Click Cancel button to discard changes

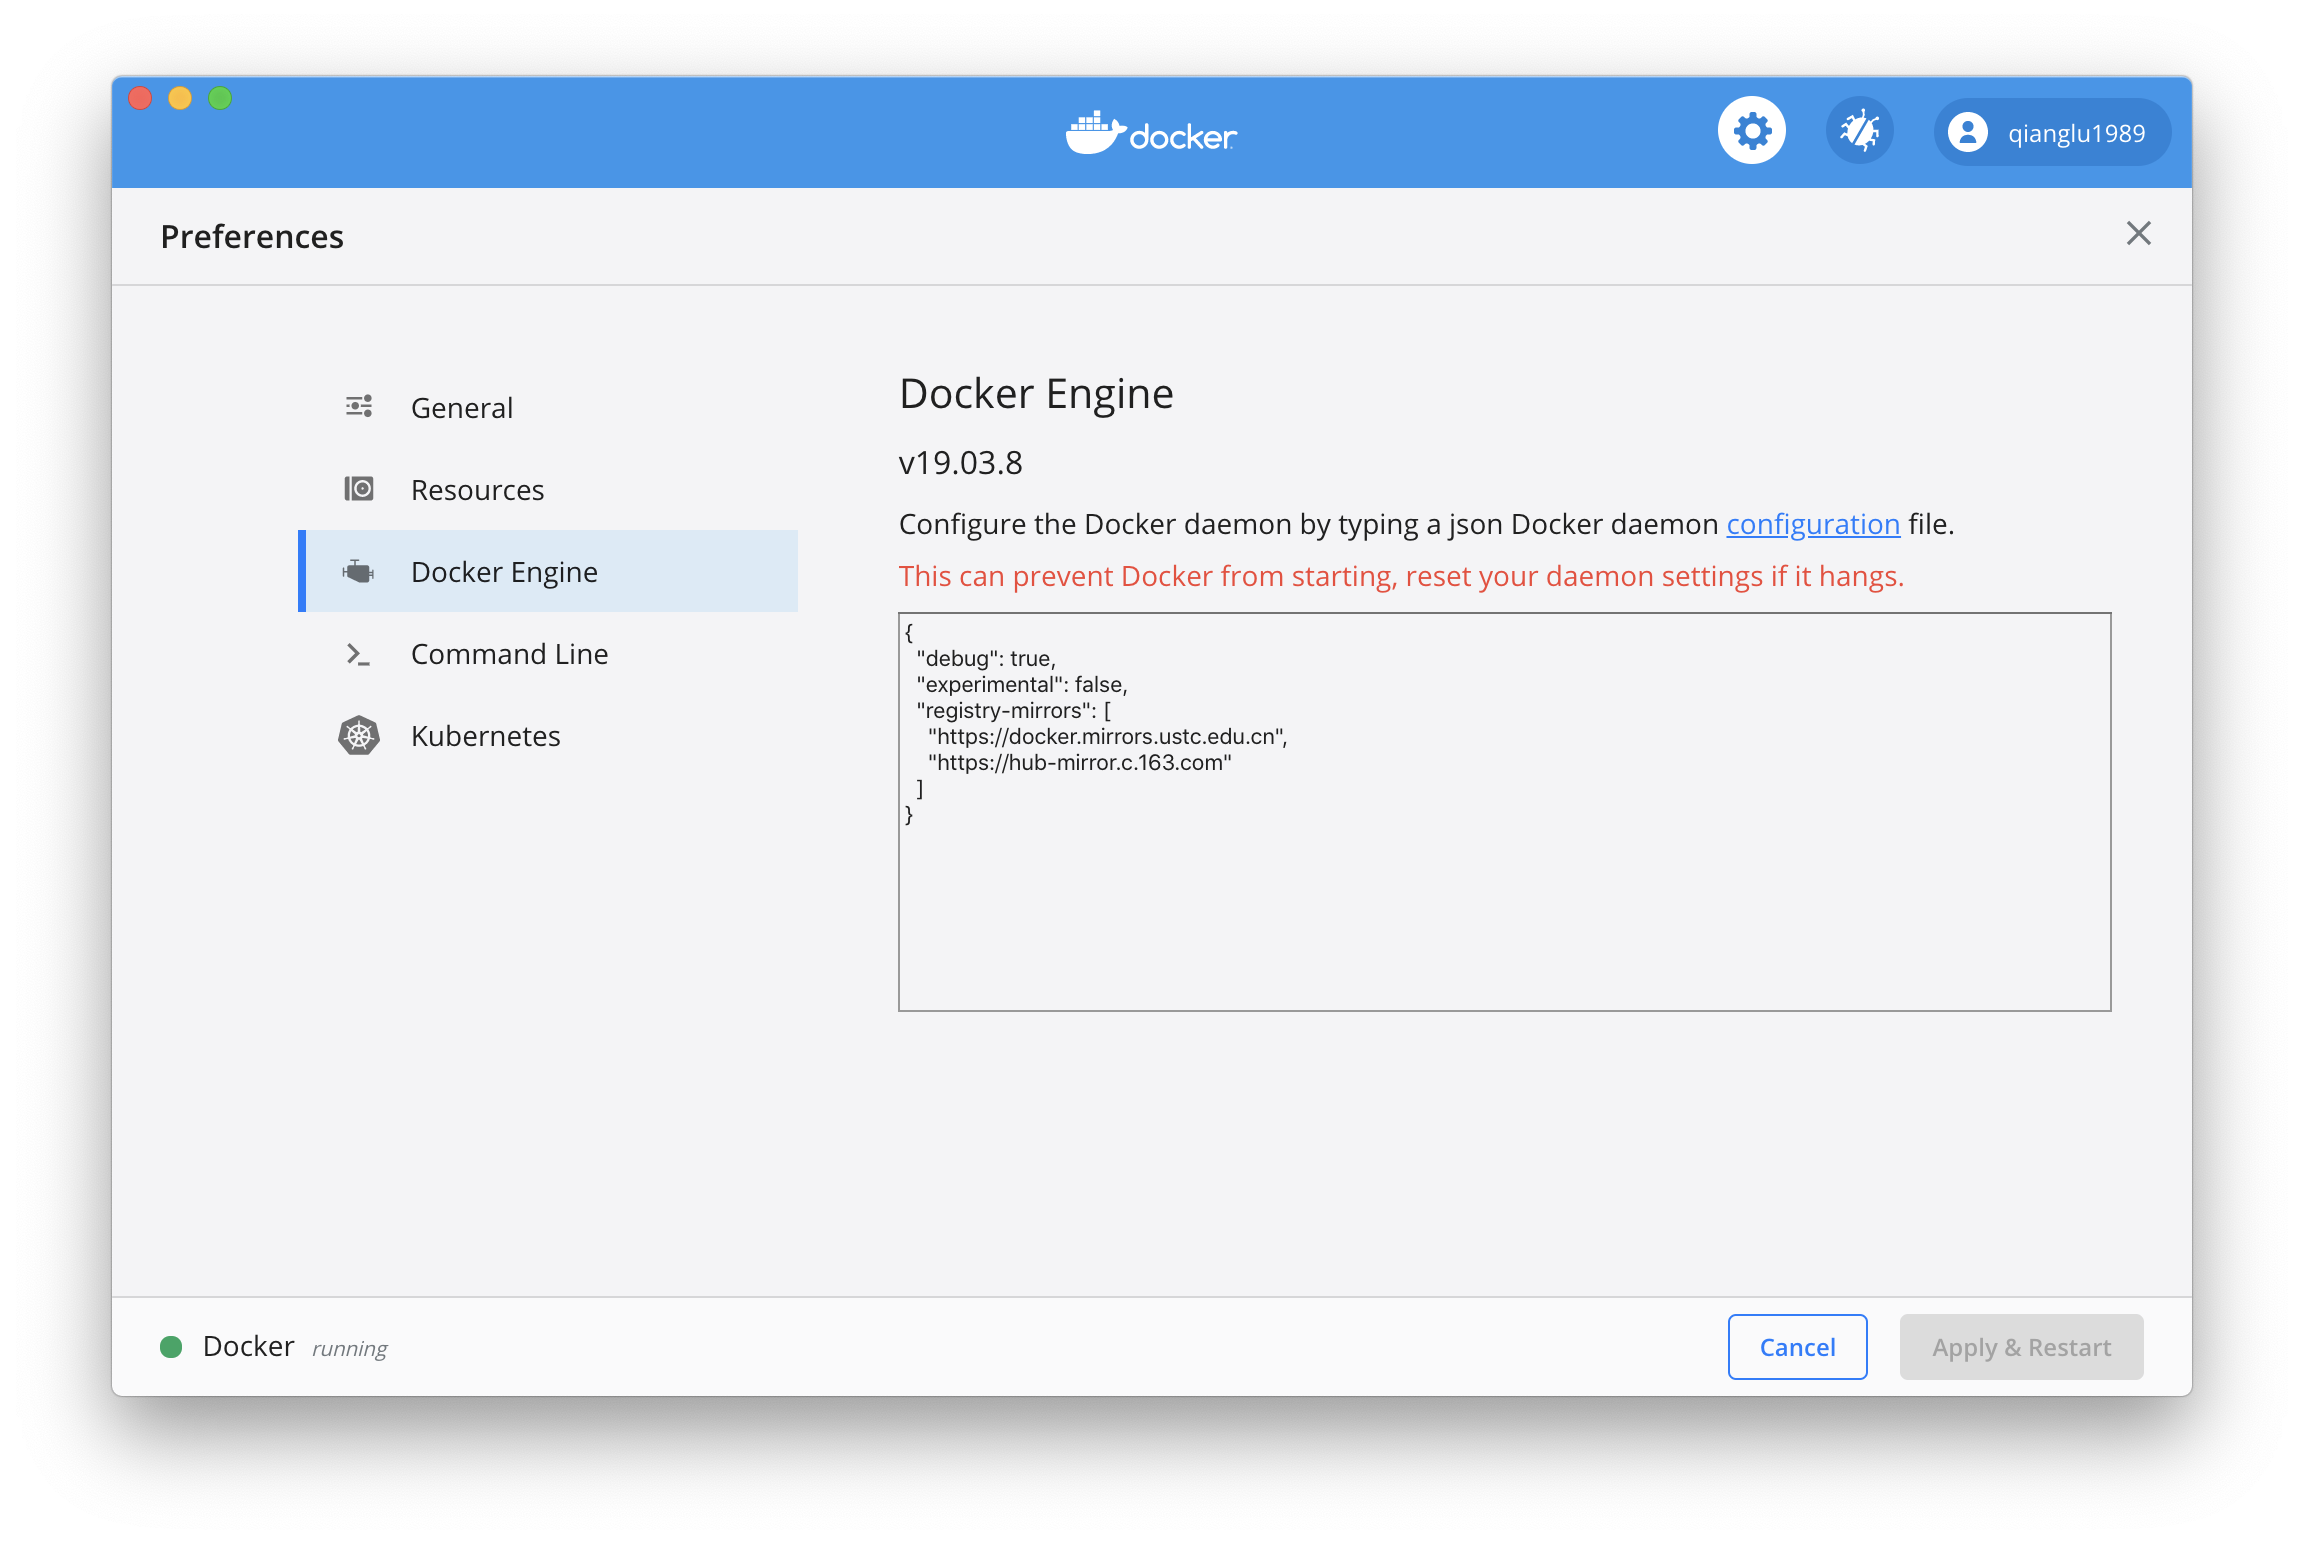tap(1797, 1346)
